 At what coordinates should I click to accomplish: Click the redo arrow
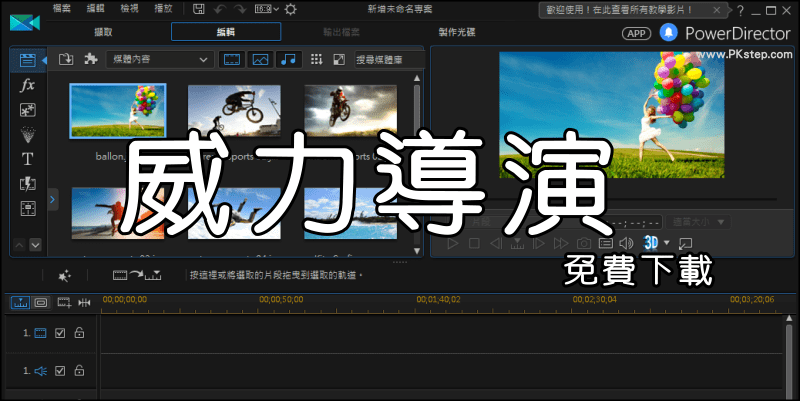coord(241,9)
